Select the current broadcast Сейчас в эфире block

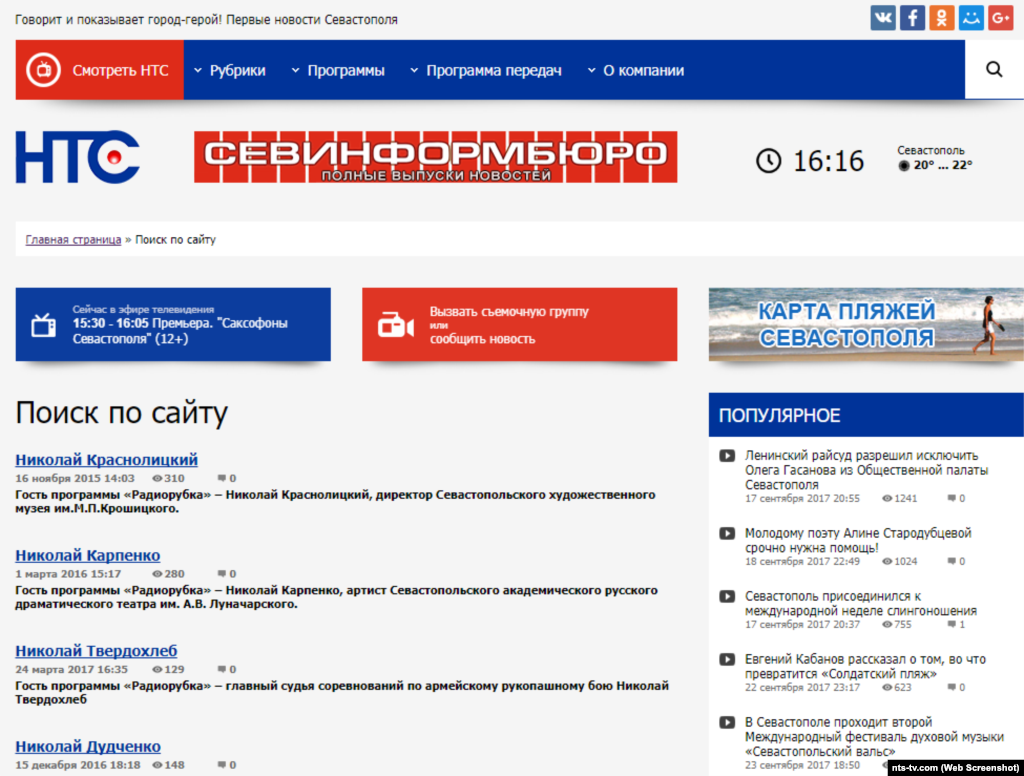click(172, 325)
